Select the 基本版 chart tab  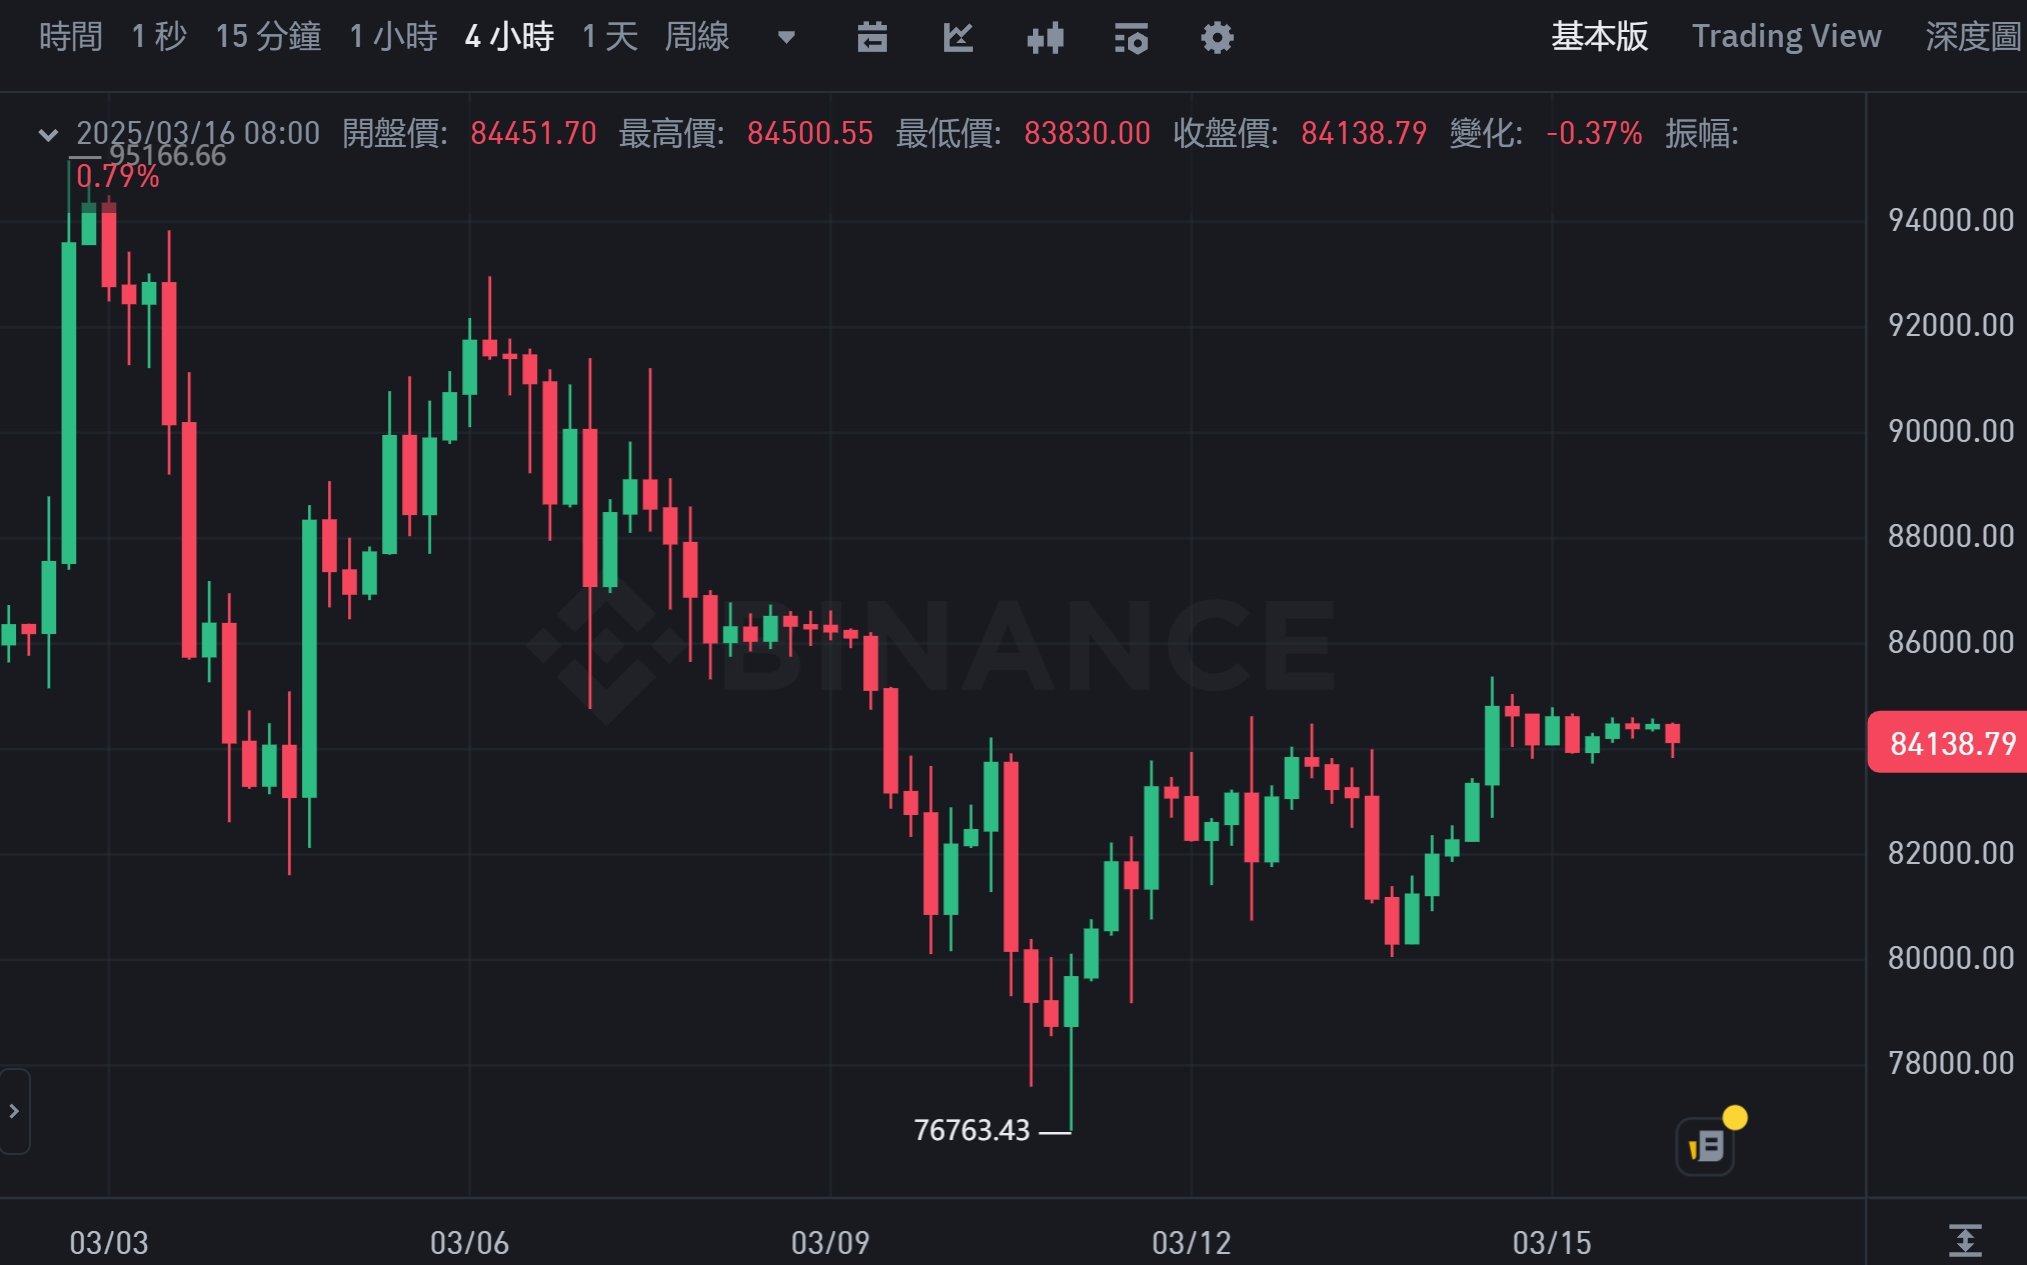(1599, 37)
